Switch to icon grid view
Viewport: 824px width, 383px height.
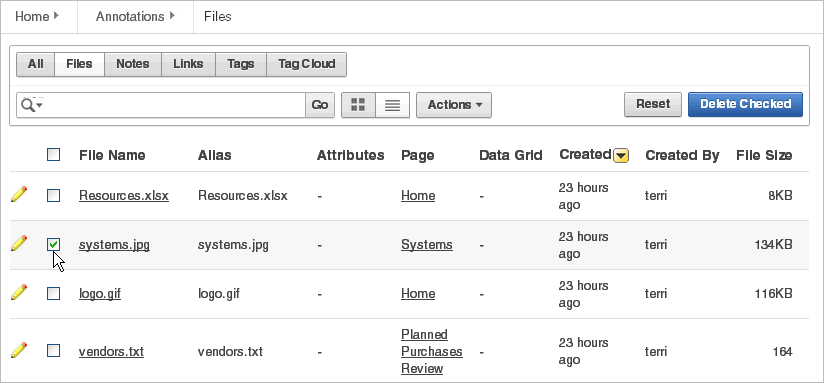click(358, 105)
